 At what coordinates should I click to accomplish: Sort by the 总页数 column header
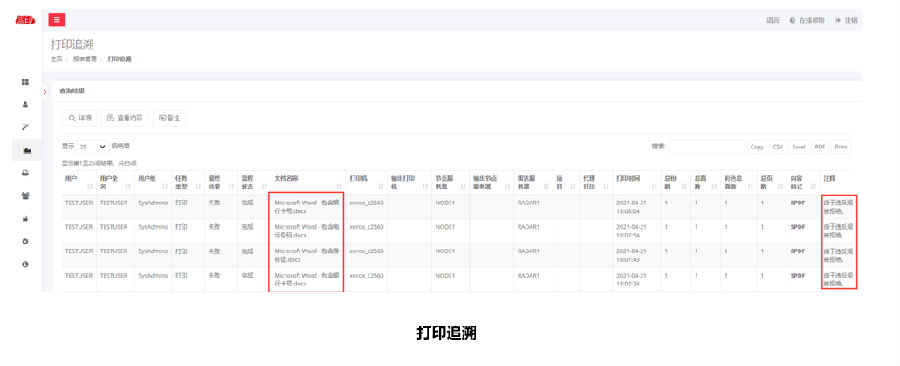[x=772, y=182]
